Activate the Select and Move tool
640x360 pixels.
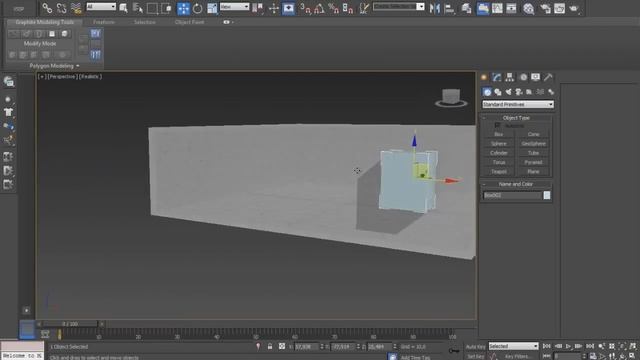(183, 8)
